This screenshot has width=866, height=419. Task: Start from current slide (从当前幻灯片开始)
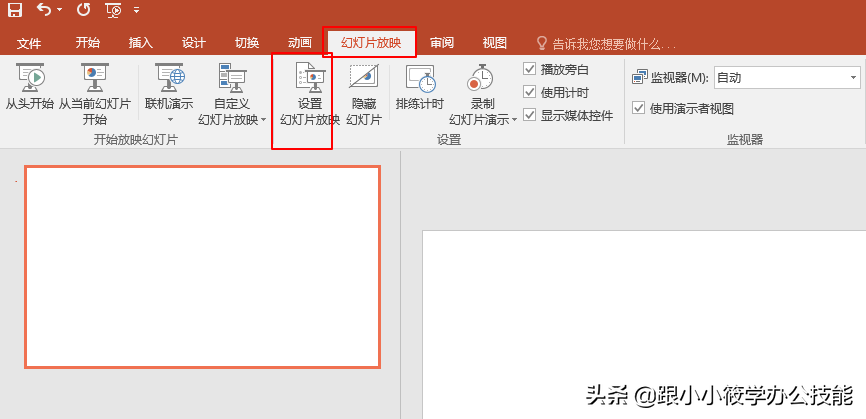[x=94, y=94]
